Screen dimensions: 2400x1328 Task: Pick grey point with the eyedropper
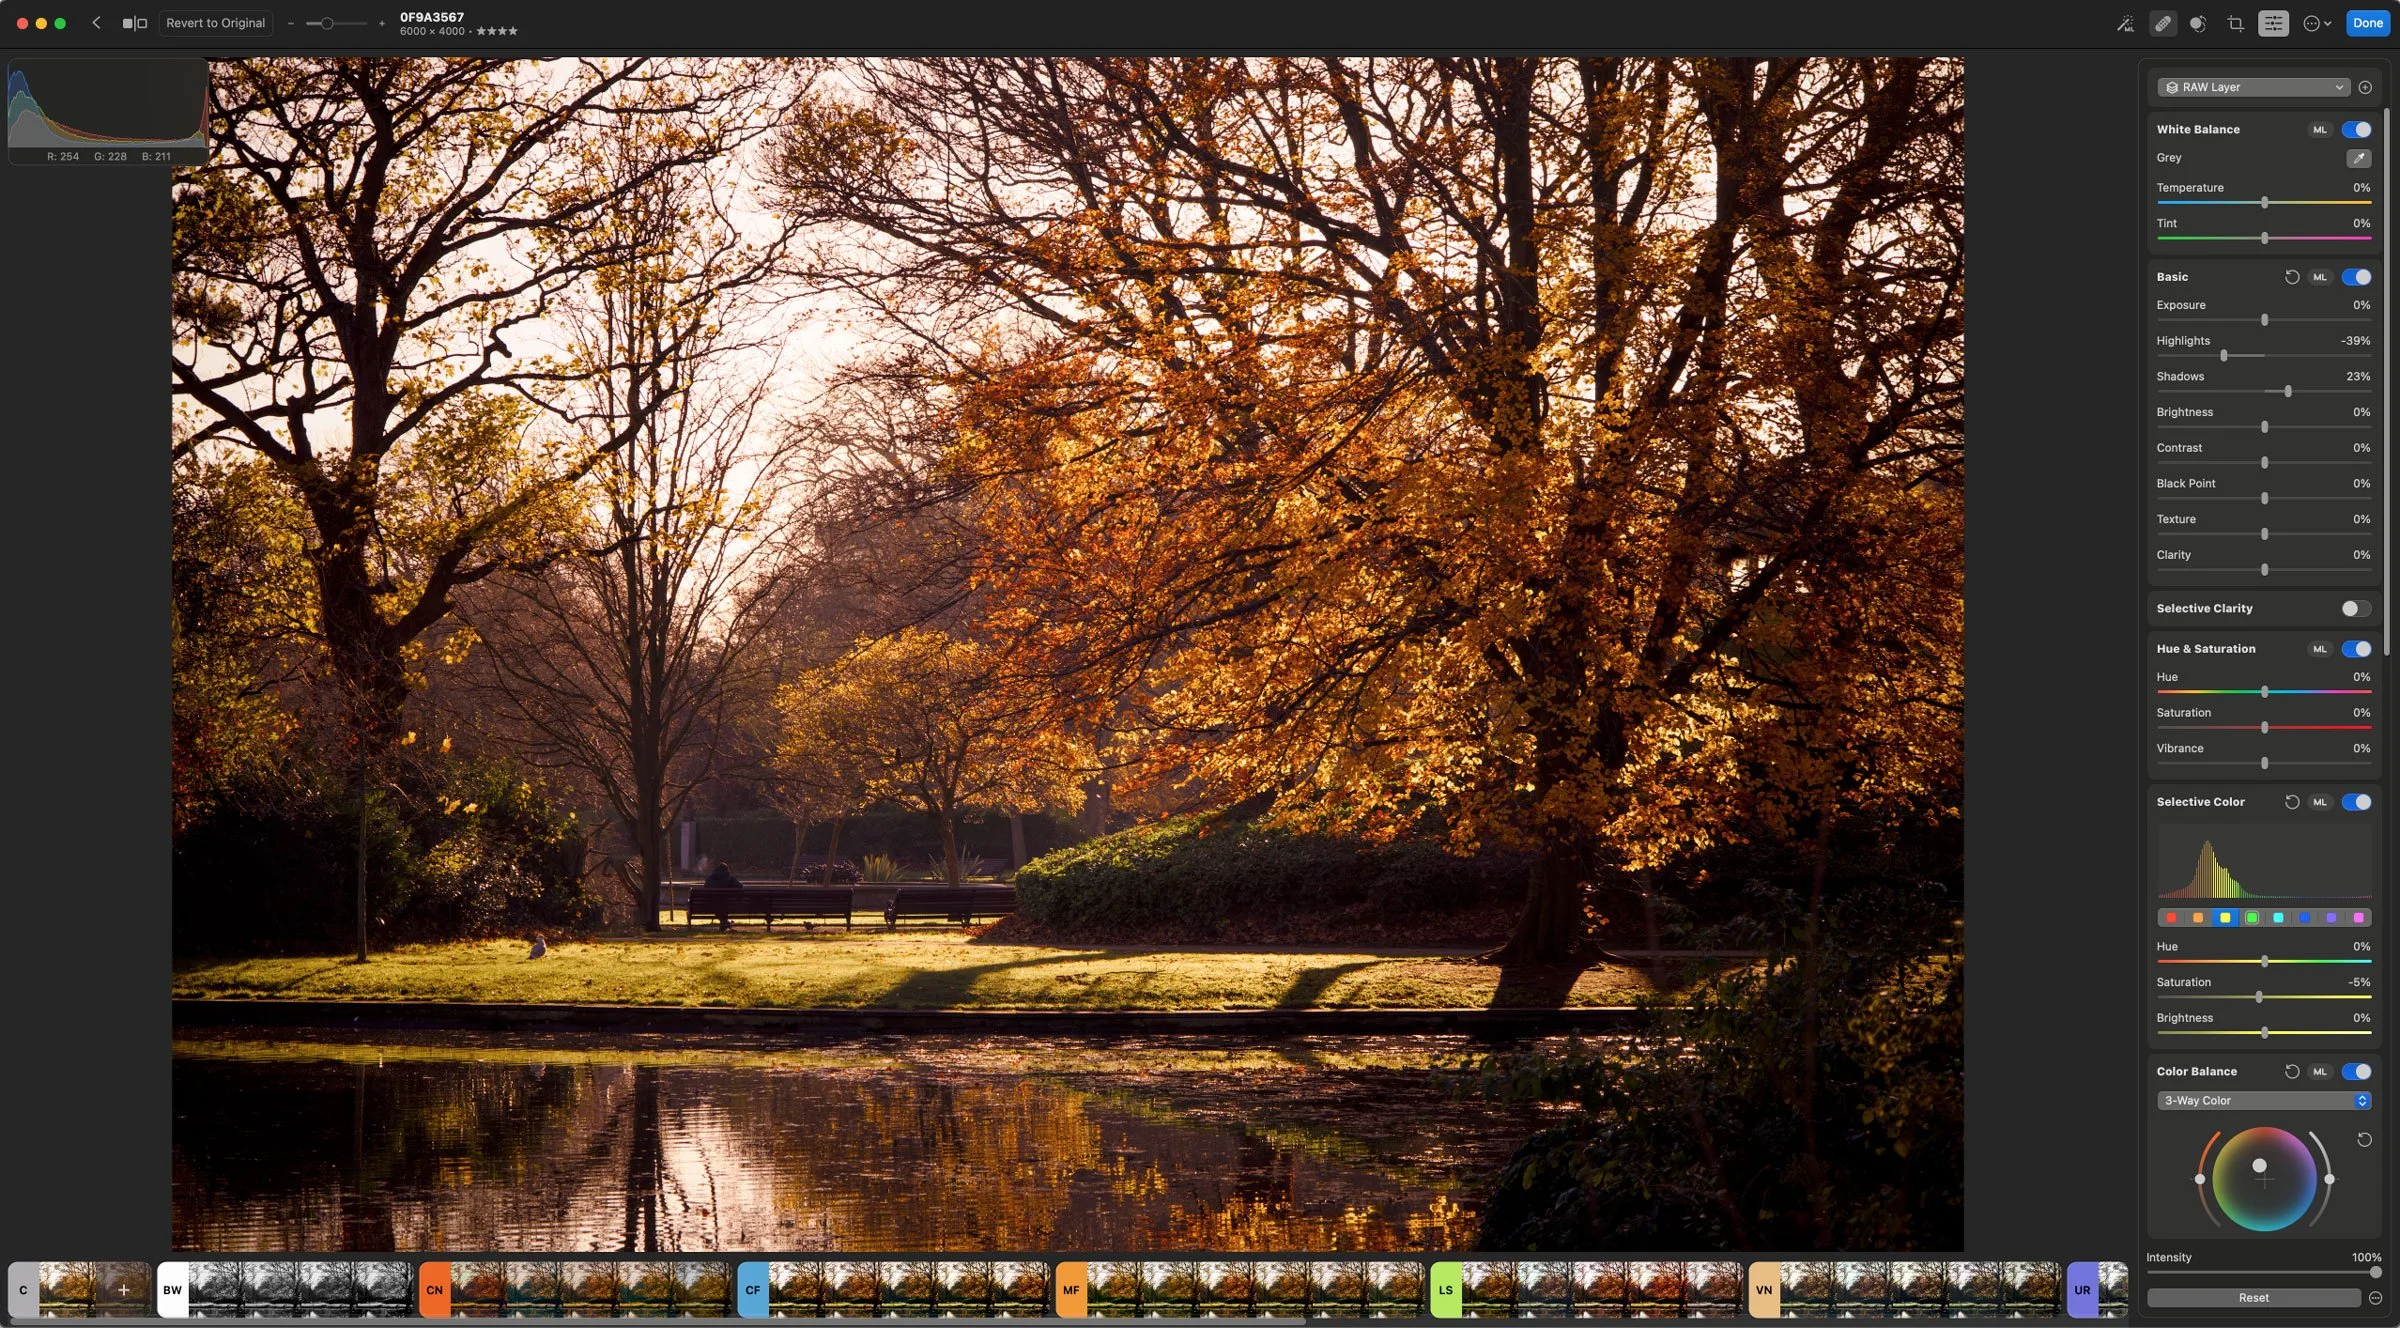pyautogui.click(x=2358, y=158)
